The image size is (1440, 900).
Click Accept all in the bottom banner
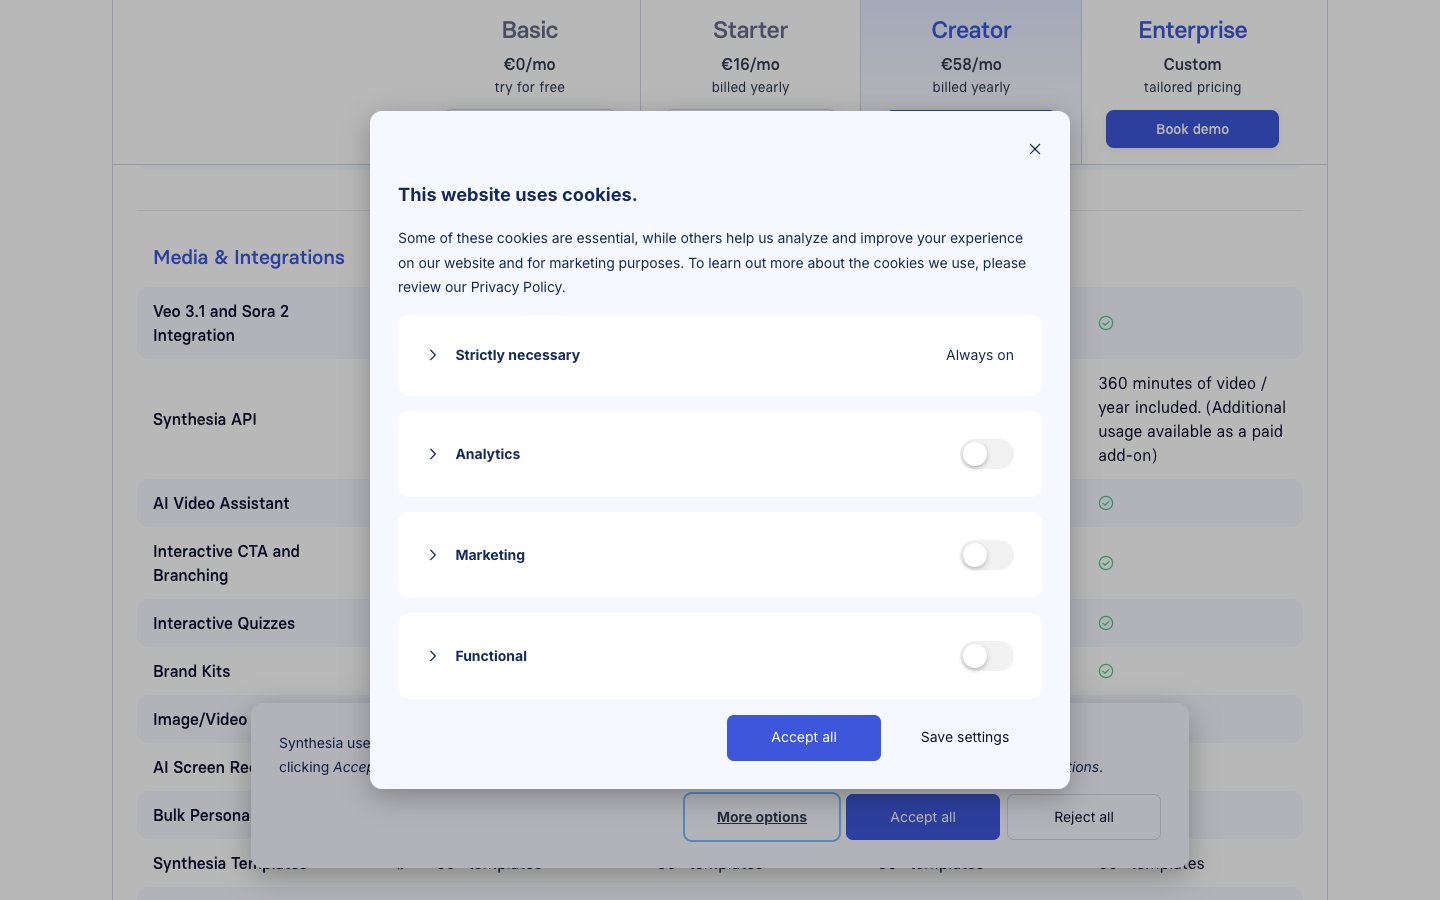(922, 817)
